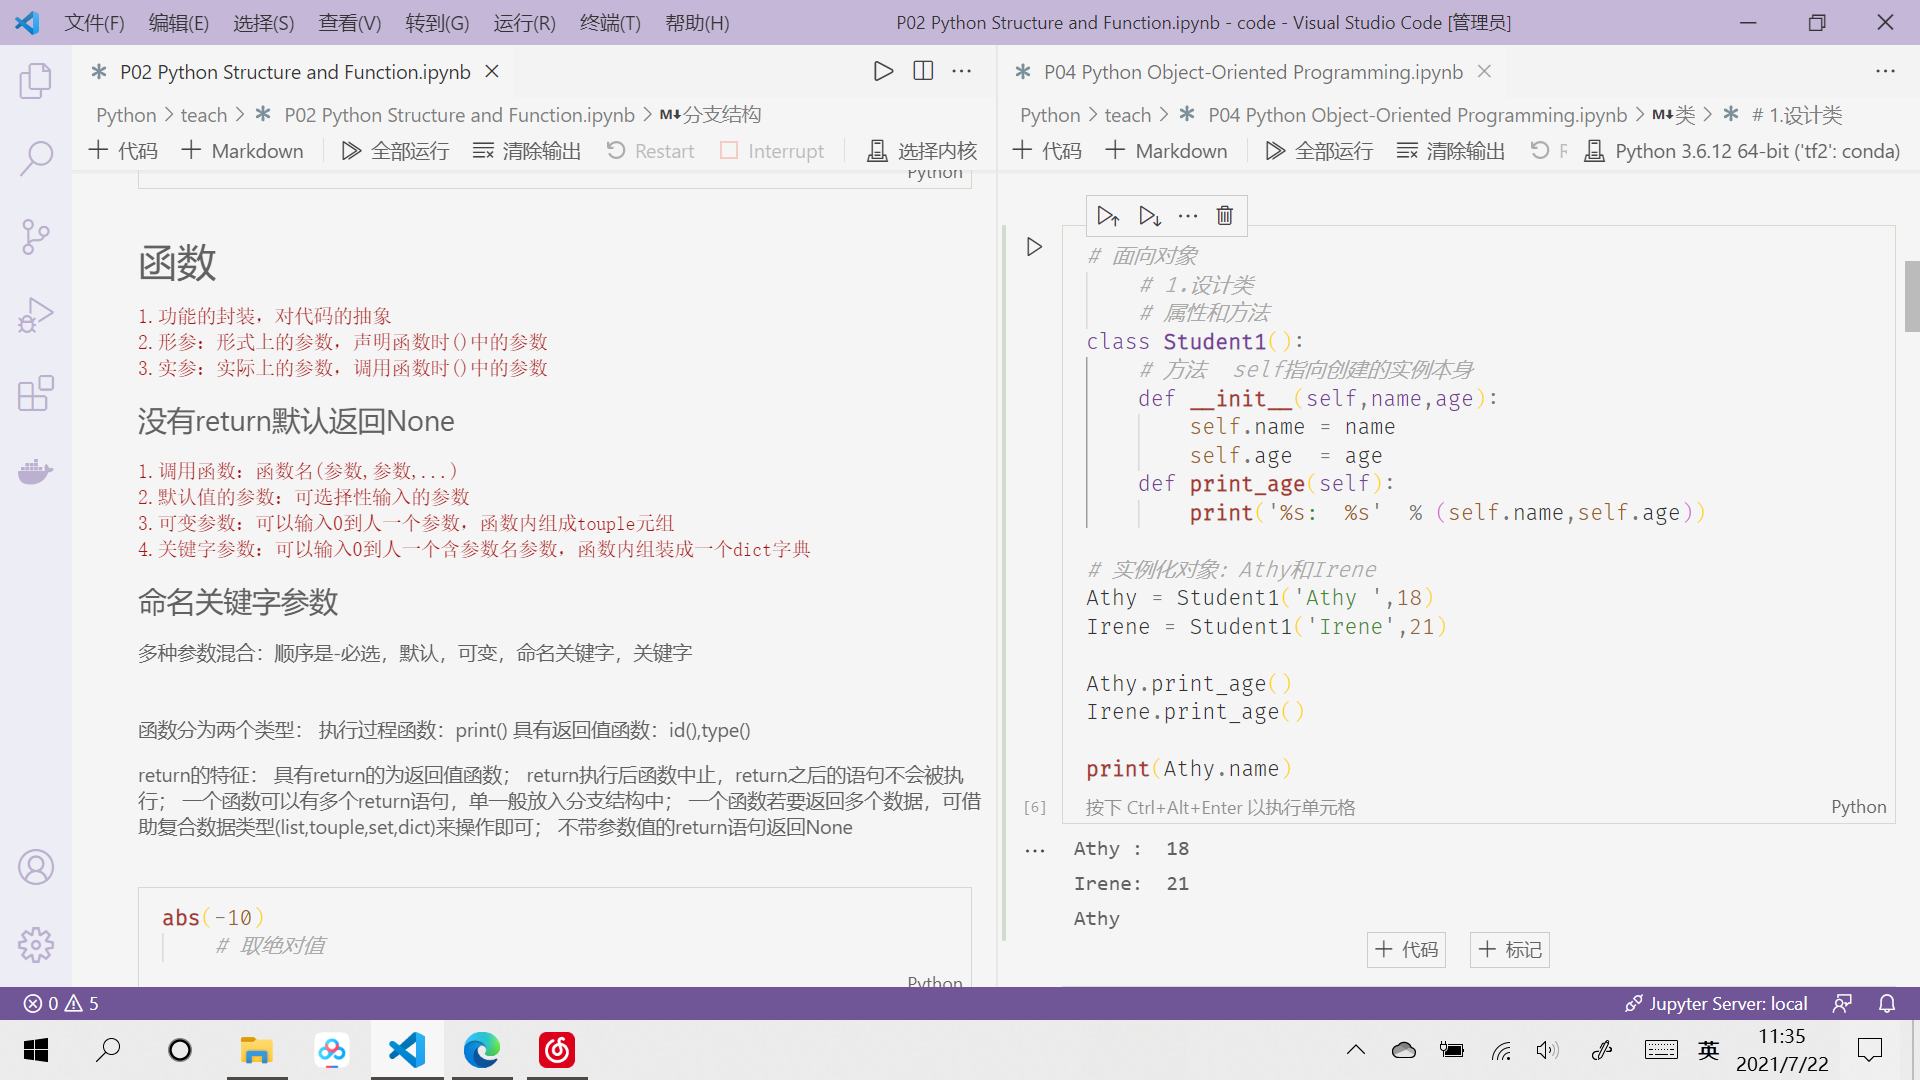Open the Extensions view
The height and width of the screenshot is (1080, 1920).
[x=36, y=393]
